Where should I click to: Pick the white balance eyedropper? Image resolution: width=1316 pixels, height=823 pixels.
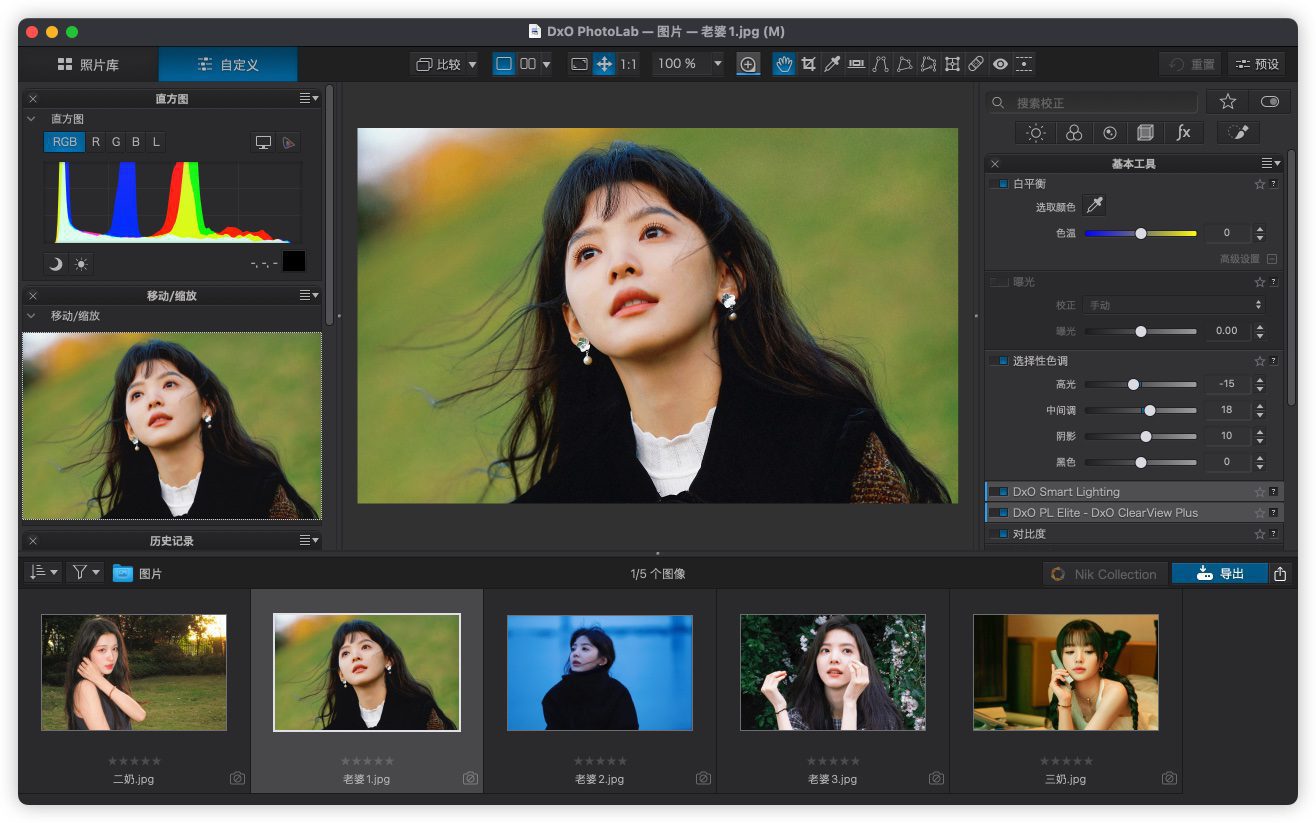pos(1095,206)
